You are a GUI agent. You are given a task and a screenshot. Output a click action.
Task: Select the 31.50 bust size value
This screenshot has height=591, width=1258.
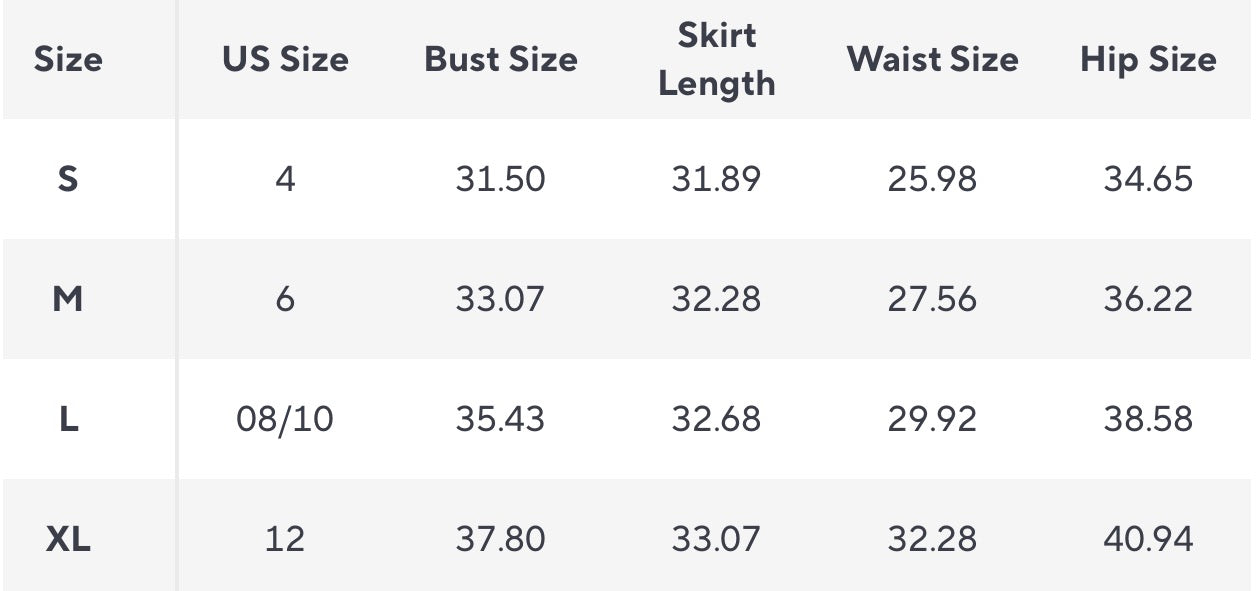pos(500,180)
